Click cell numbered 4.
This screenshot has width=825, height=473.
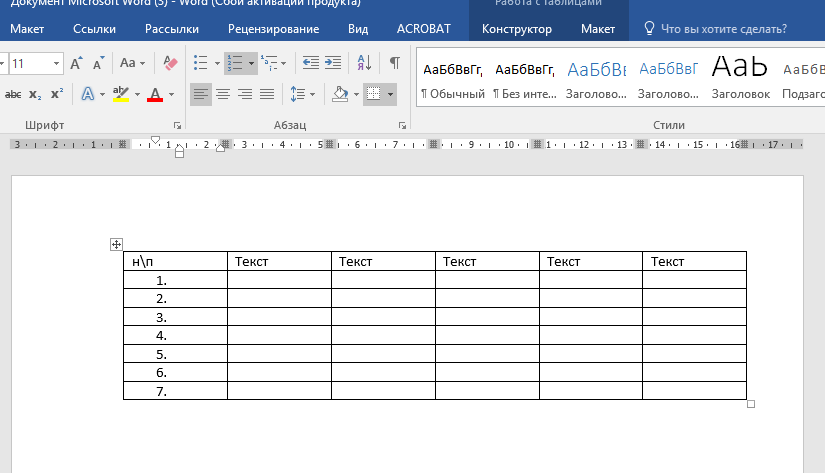(x=175, y=335)
